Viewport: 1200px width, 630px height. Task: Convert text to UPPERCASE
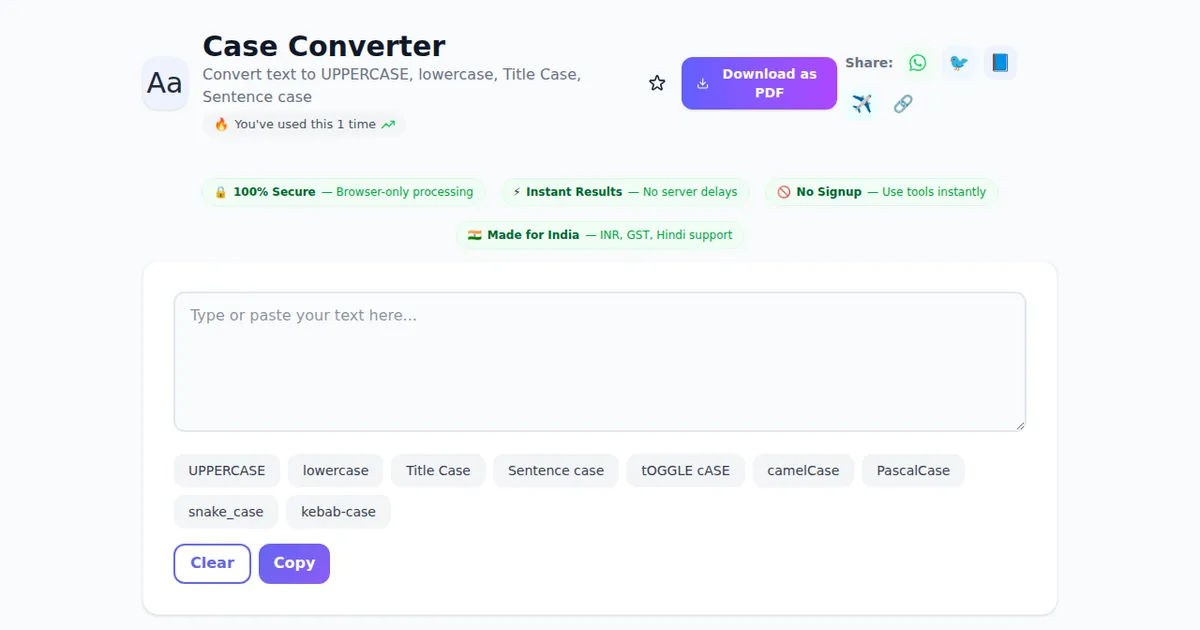pyautogui.click(x=227, y=471)
